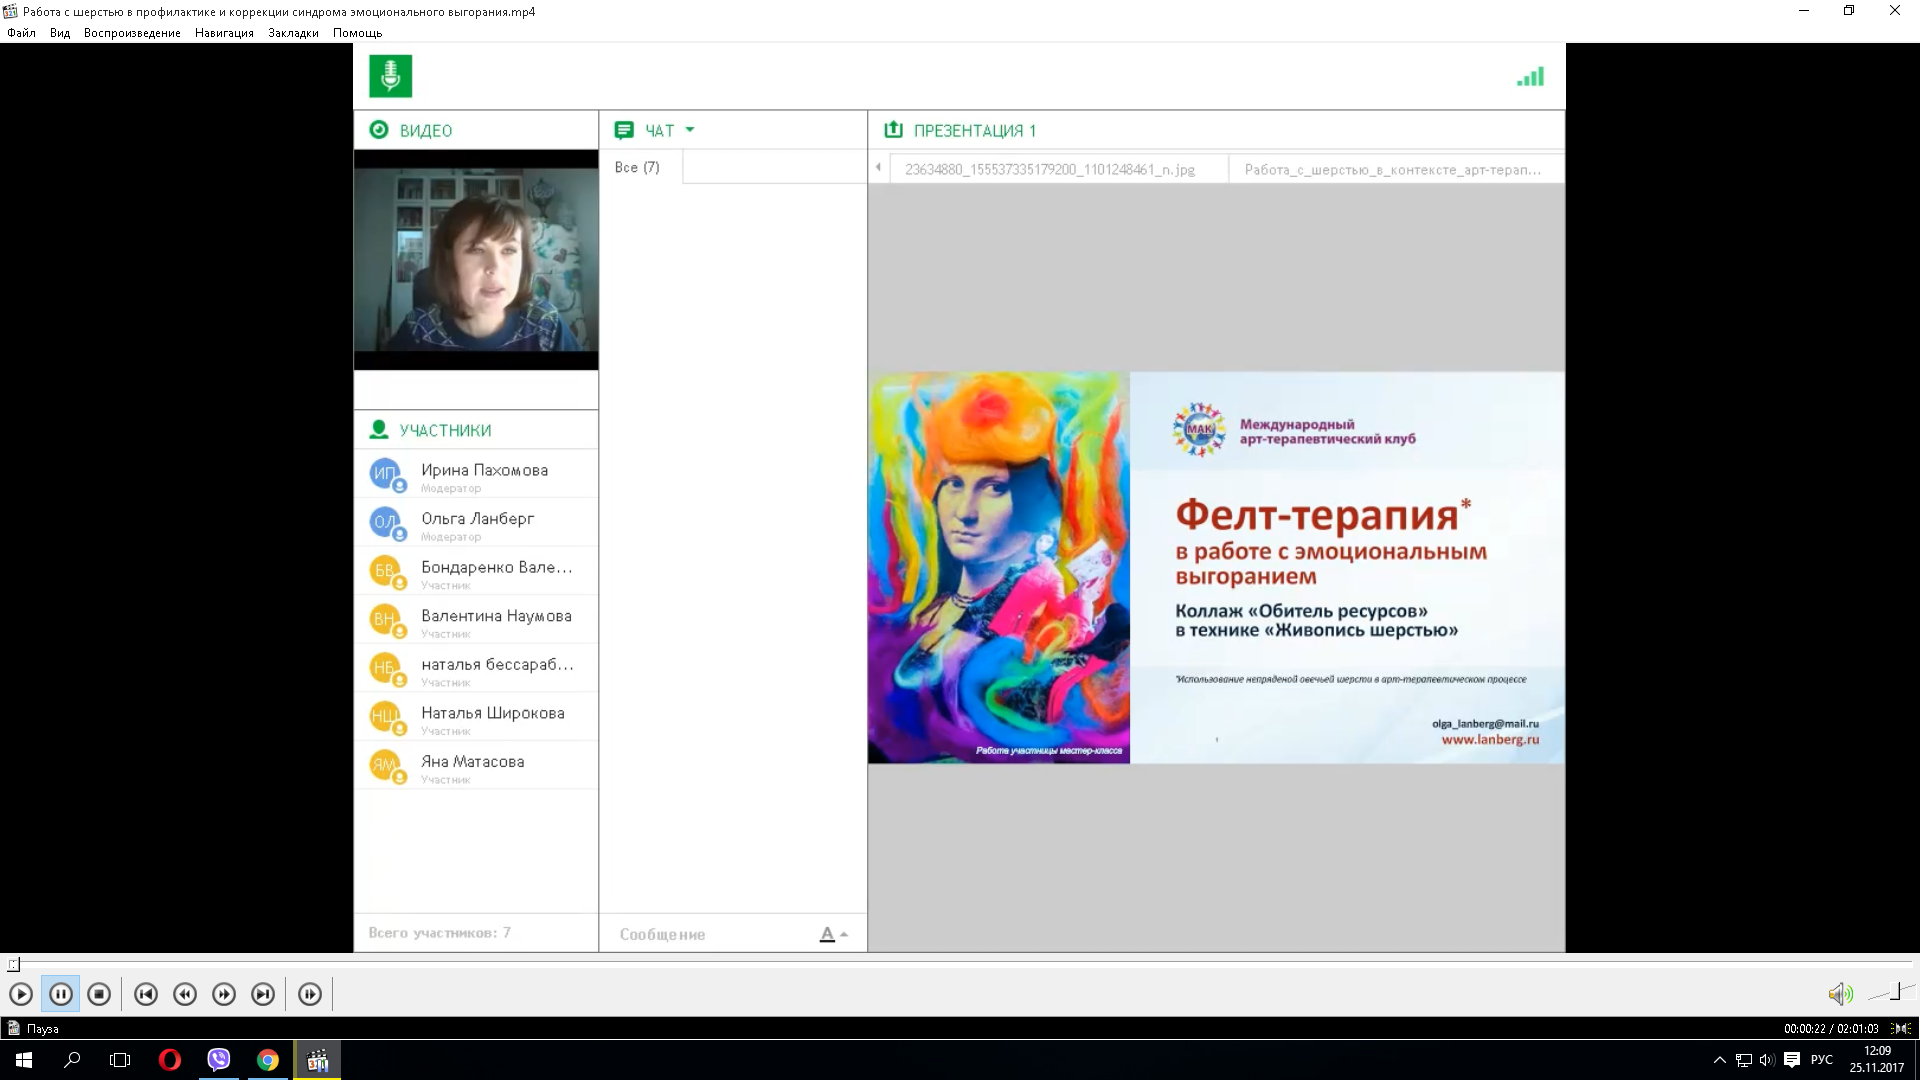Viewport: 1920px width, 1080px height.
Task: Check the green signal strength indicator
Action: (x=1530, y=76)
